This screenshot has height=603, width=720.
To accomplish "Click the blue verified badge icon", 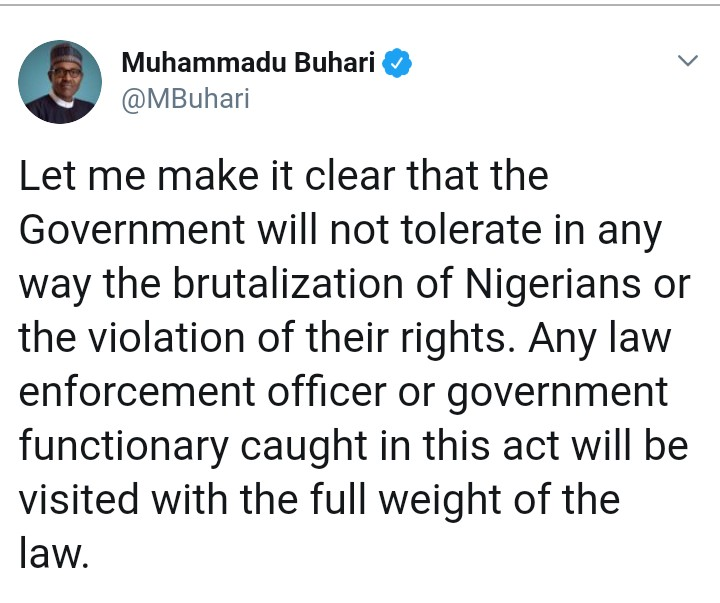I will (x=398, y=64).
